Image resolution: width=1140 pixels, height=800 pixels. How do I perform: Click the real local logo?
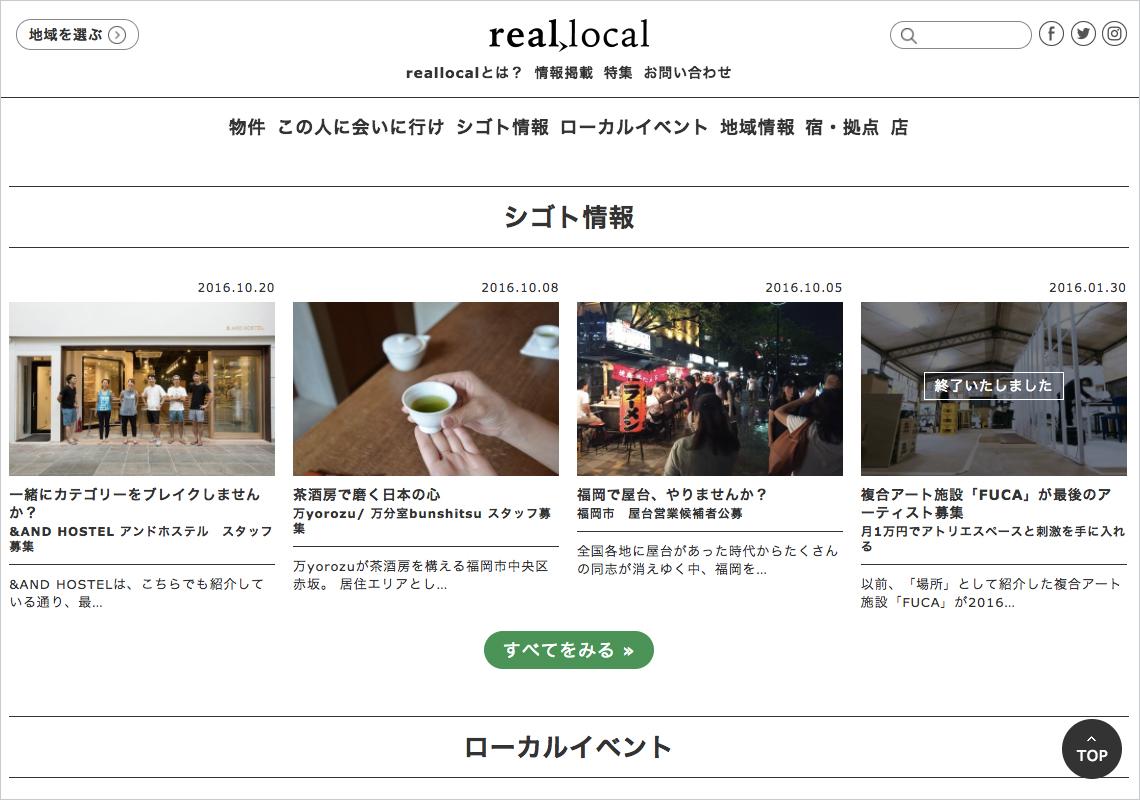coord(569,34)
